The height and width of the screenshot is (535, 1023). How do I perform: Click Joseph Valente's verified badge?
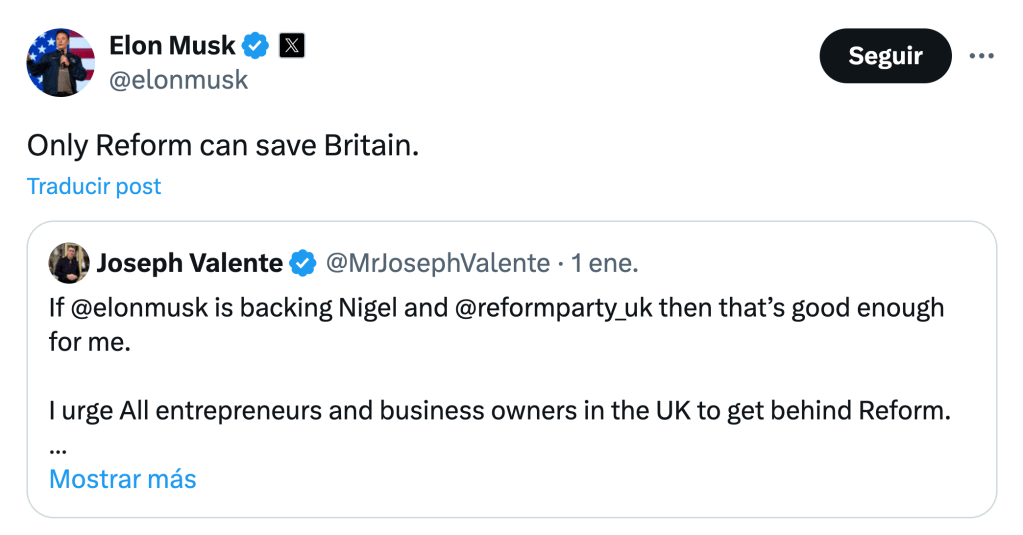tap(302, 263)
